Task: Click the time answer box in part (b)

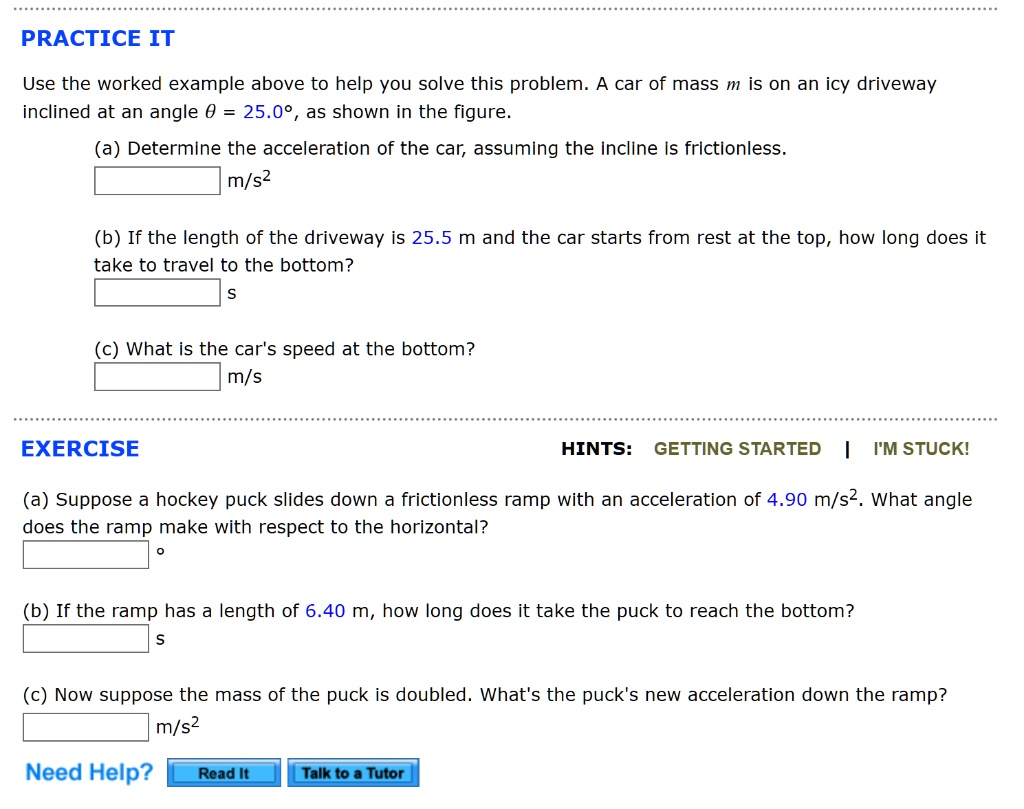Action: [x=156, y=292]
